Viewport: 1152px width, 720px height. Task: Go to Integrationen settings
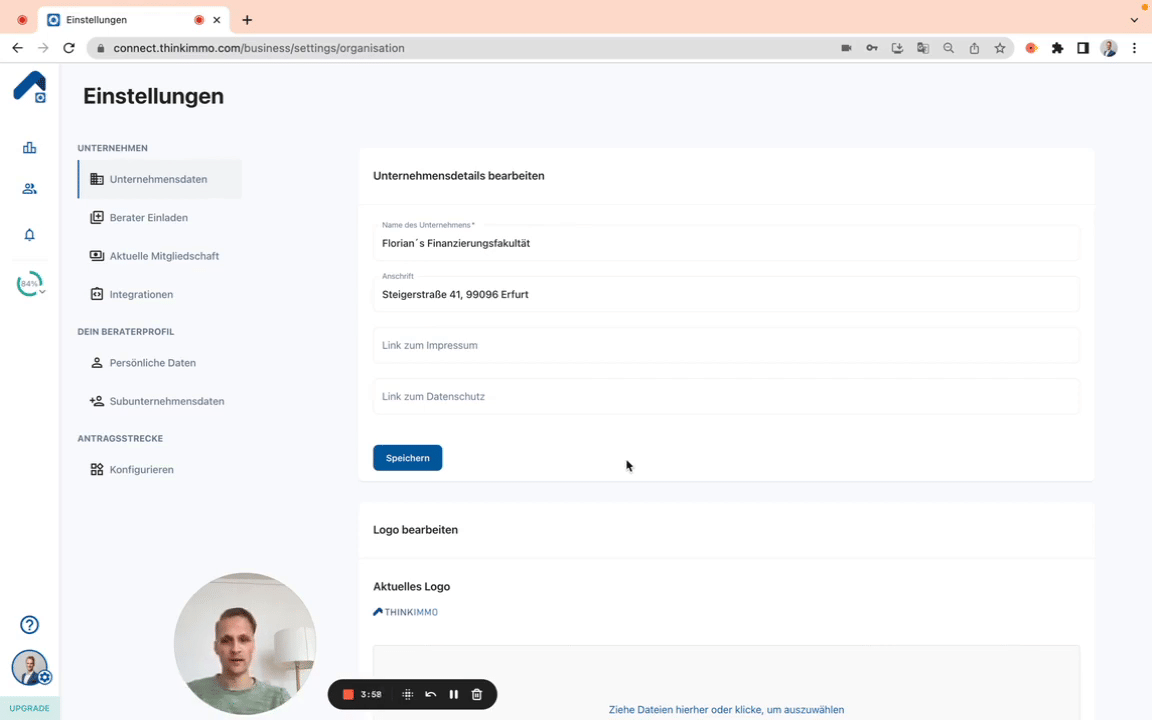pyautogui.click(x=141, y=295)
